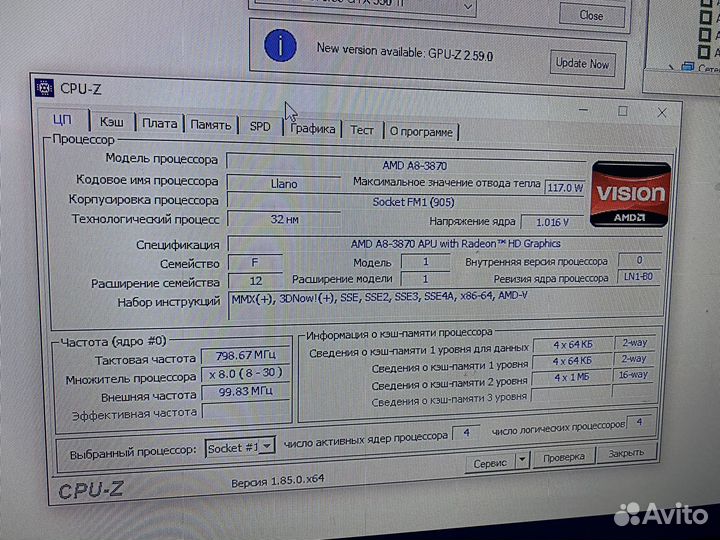Open the Память tab

coord(211,125)
